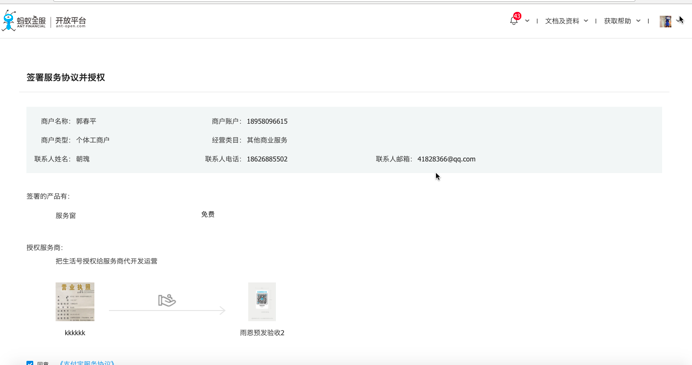Click the 服务窗 product name
692x365 pixels.
(66, 215)
